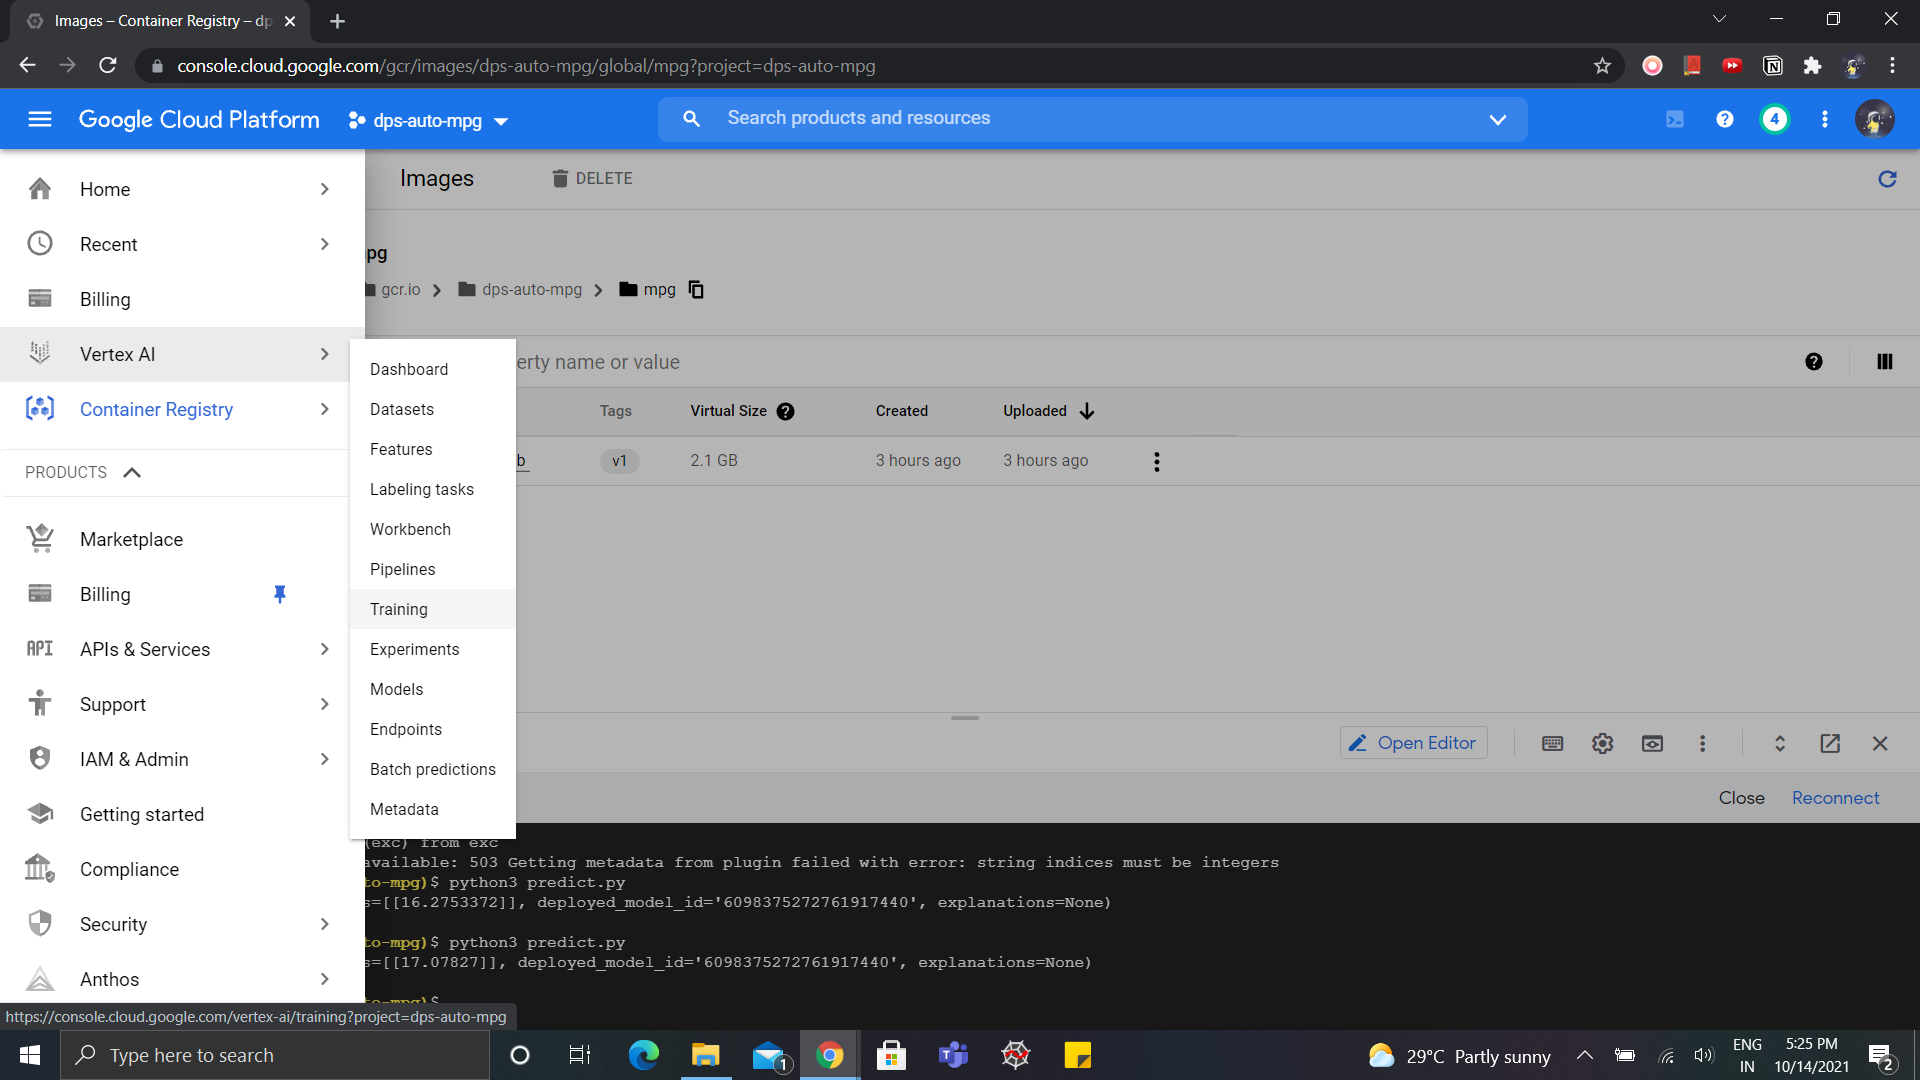Open the dps-auto-mpg project selector
1920x1080 pixels.
[x=428, y=121]
